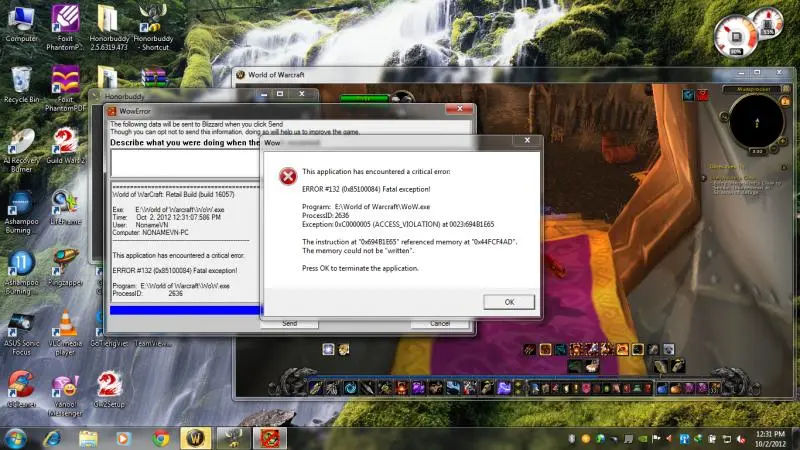The height and width of the screenshot is (450, 800).
Task: Open Google Chrome from the taskbar
Action: pyautogui.click(x=160, y=438)
